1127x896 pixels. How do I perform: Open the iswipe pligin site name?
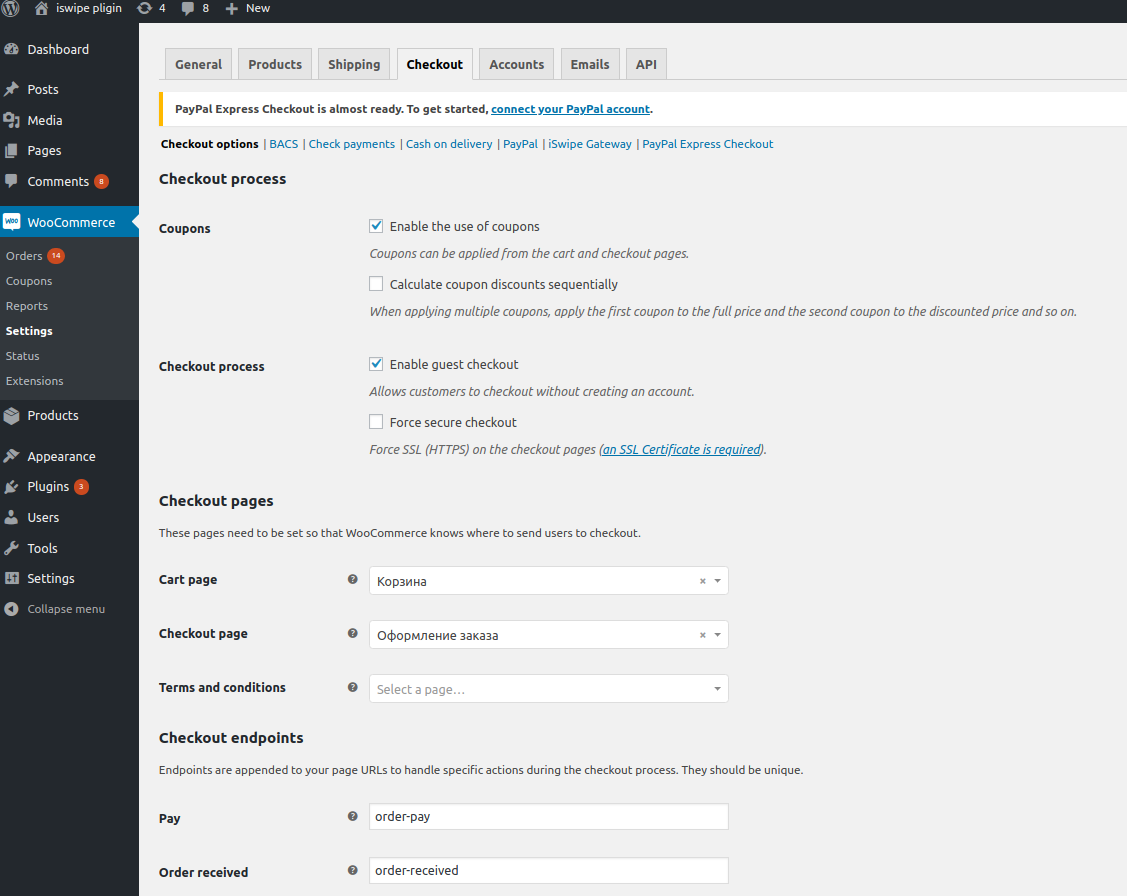click(x=89, y=8)
